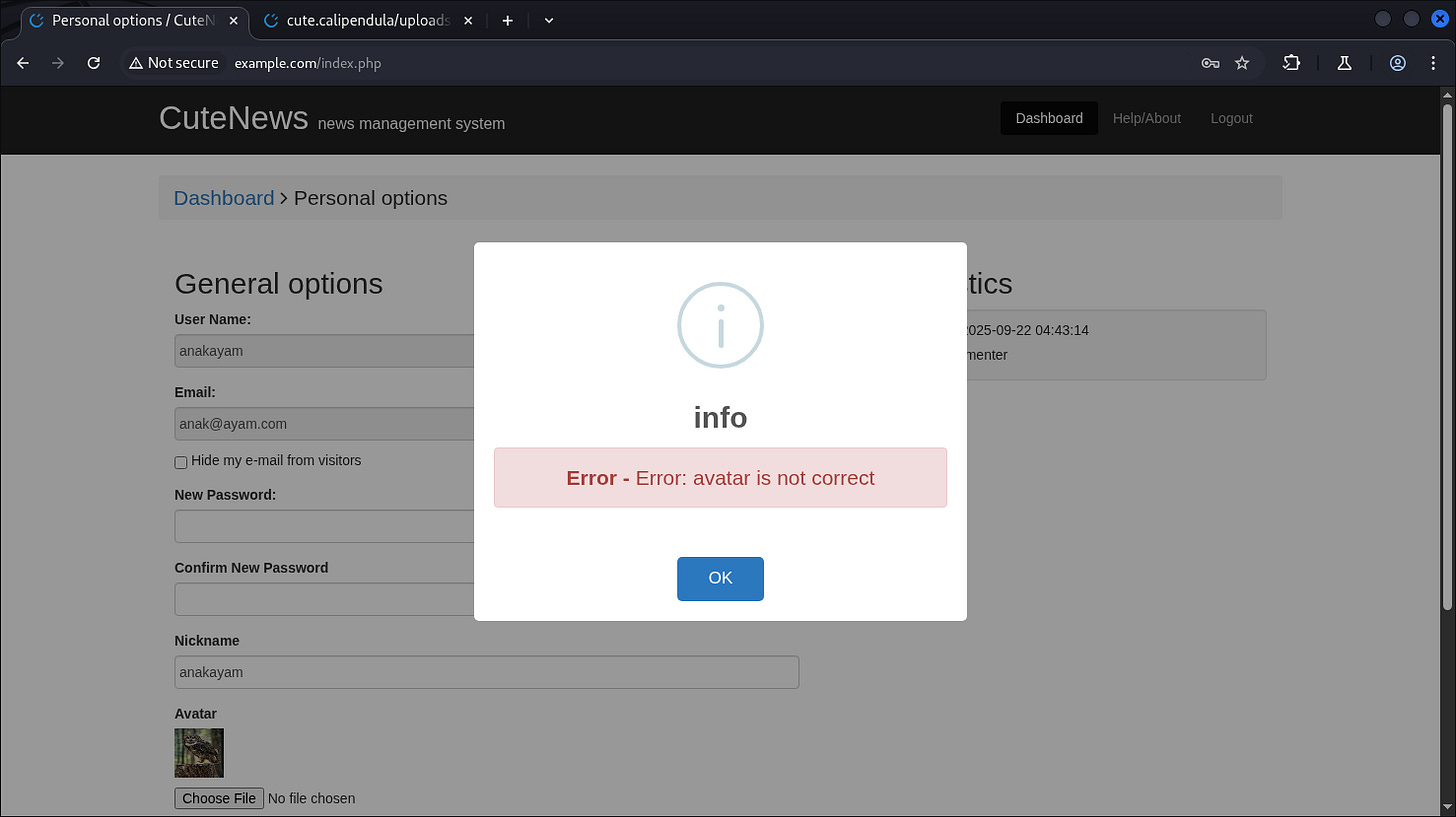Open the Chrome labs flask icon
This screenshot has height=817, width=1456.
(x=1344, y=63)
